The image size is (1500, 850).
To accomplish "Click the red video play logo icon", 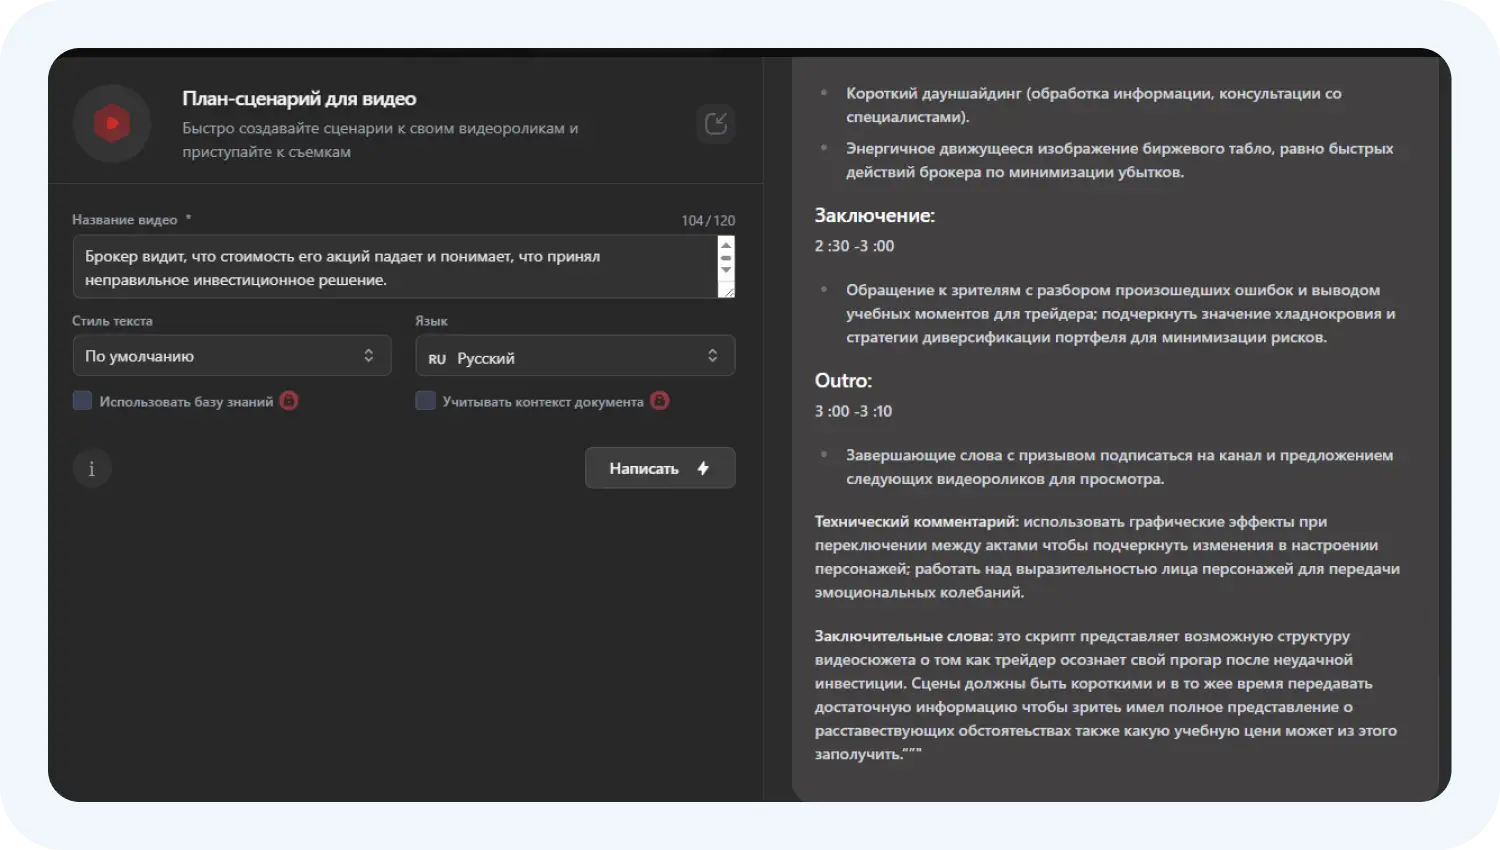I will [x=112, y=124].
